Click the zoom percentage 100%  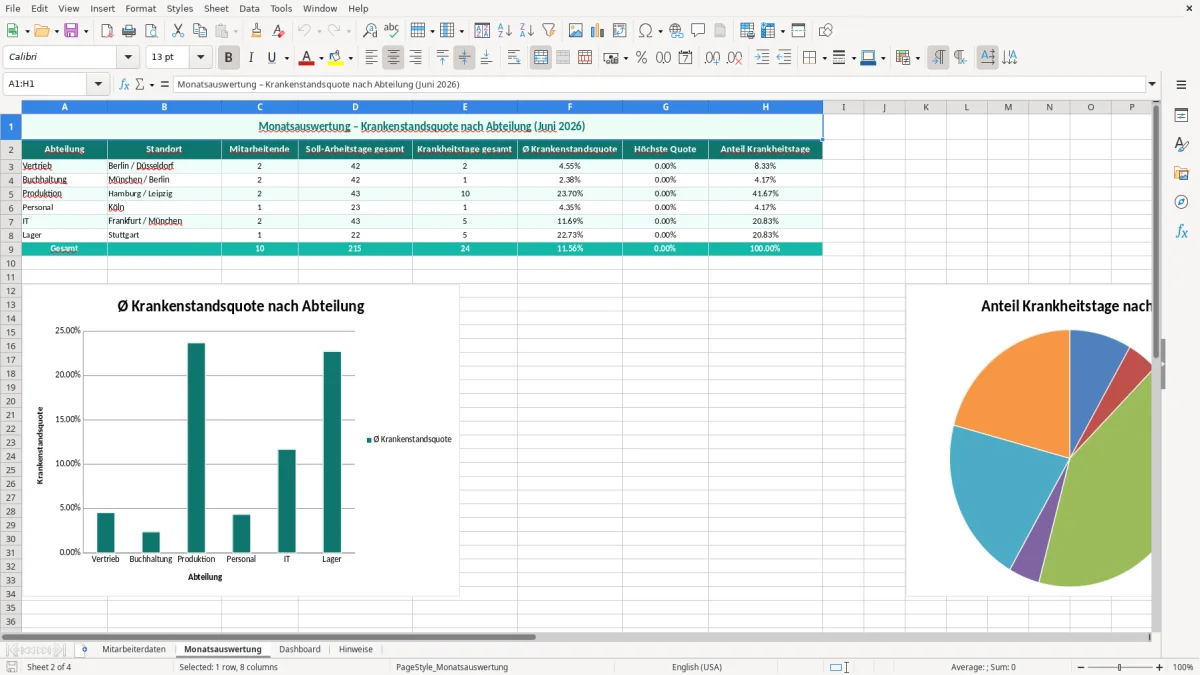click(1183, 667)
